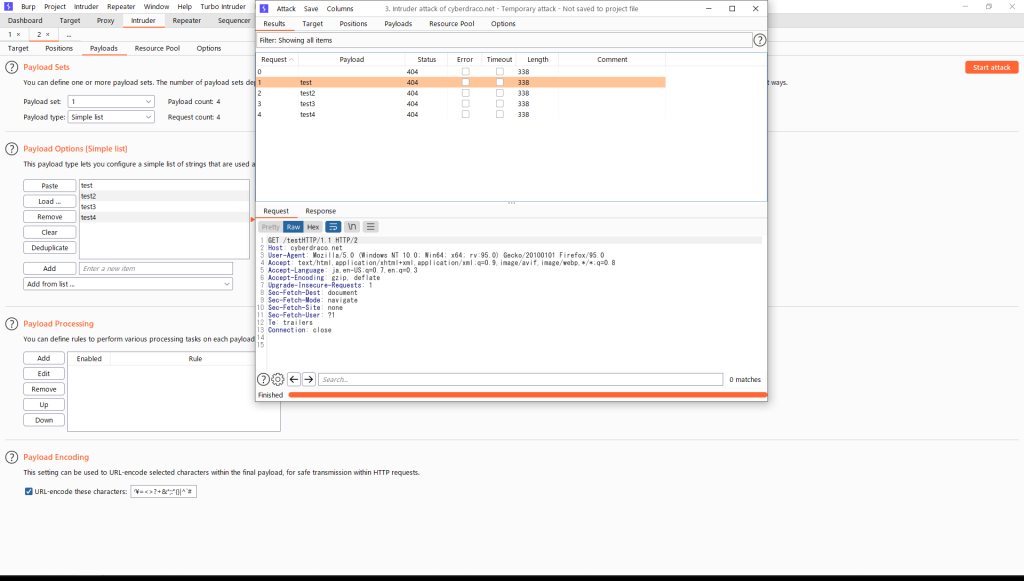Tick Error checkbox for request 2
Screen dimensions: 1024x581
coord(465,93)
